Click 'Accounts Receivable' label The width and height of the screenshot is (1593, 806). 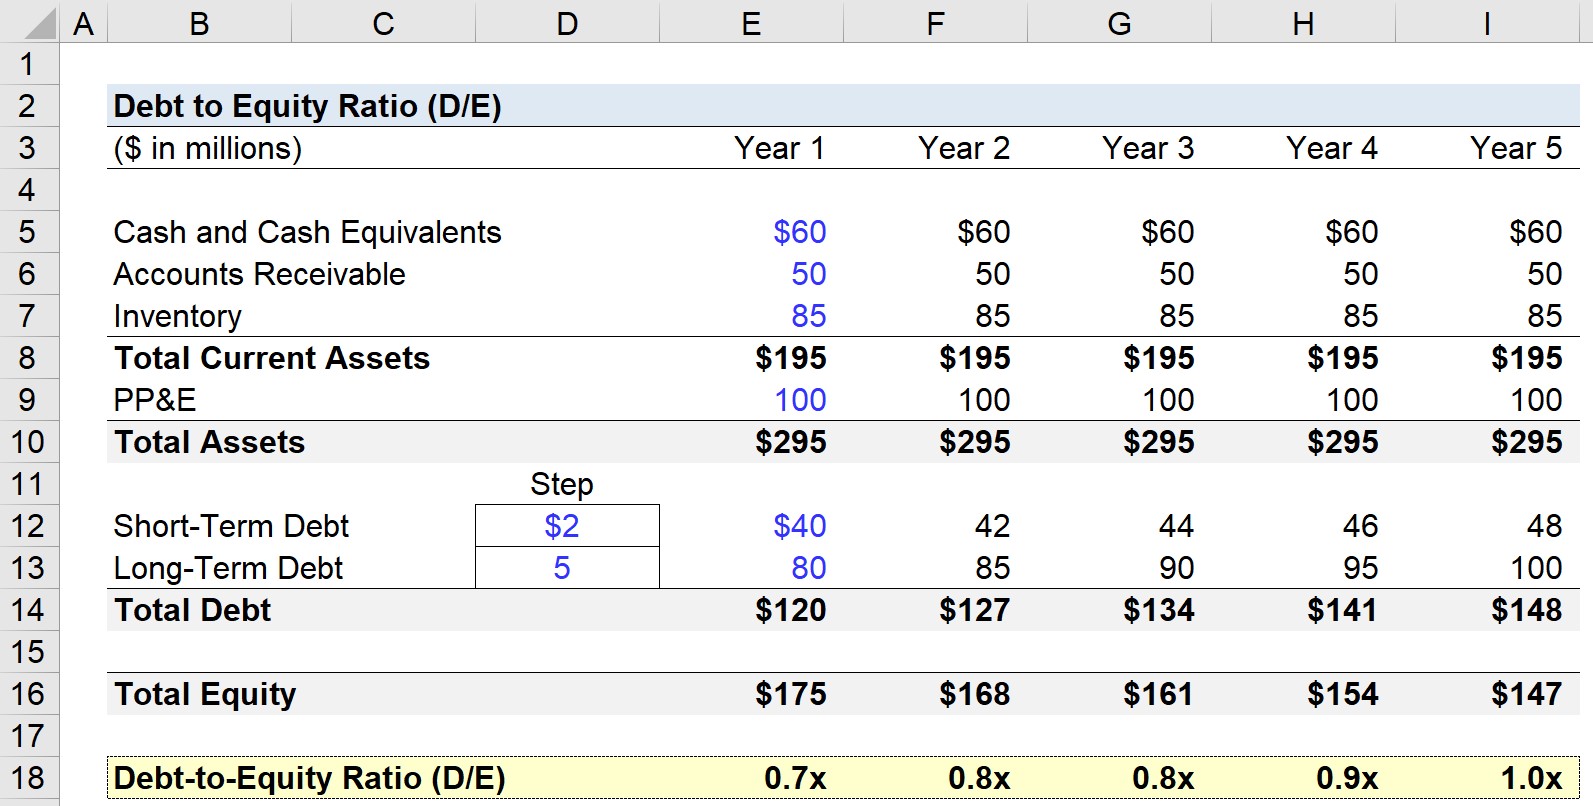pos(259,274)
